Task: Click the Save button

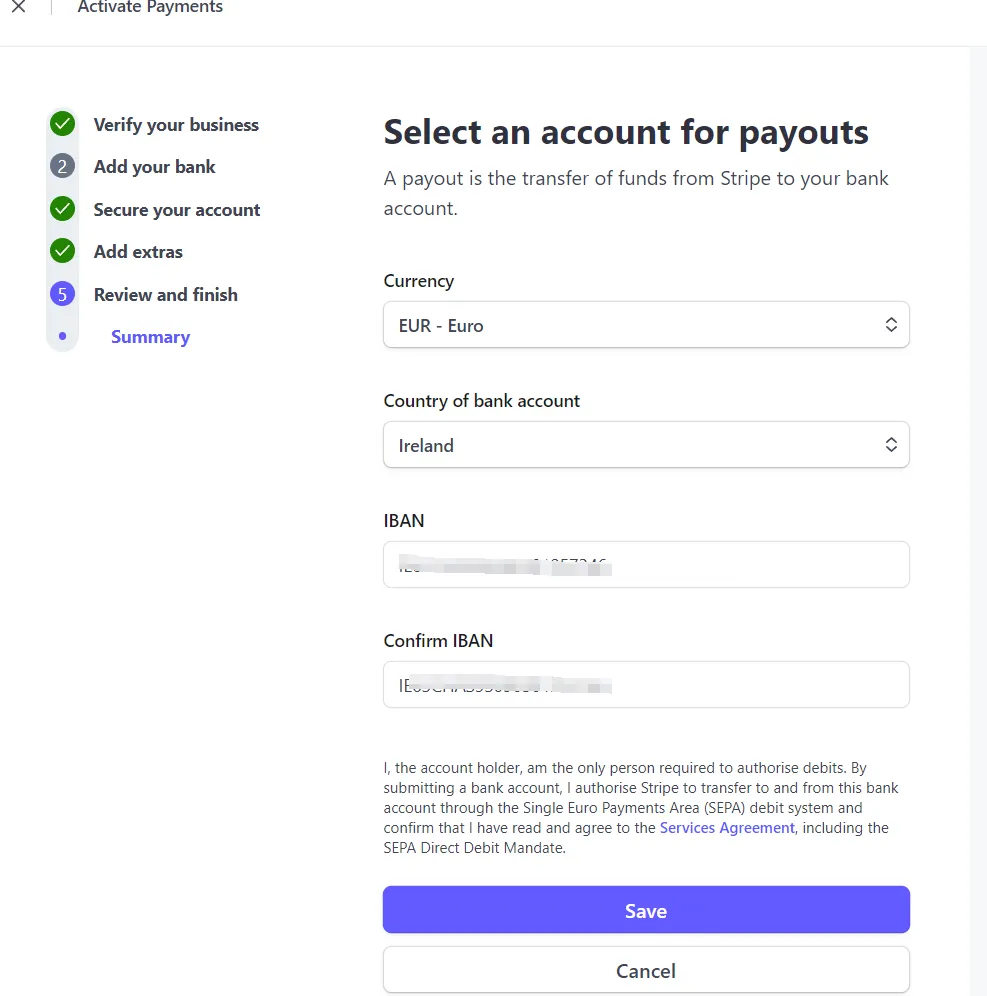Action: (x=646, y=910)
